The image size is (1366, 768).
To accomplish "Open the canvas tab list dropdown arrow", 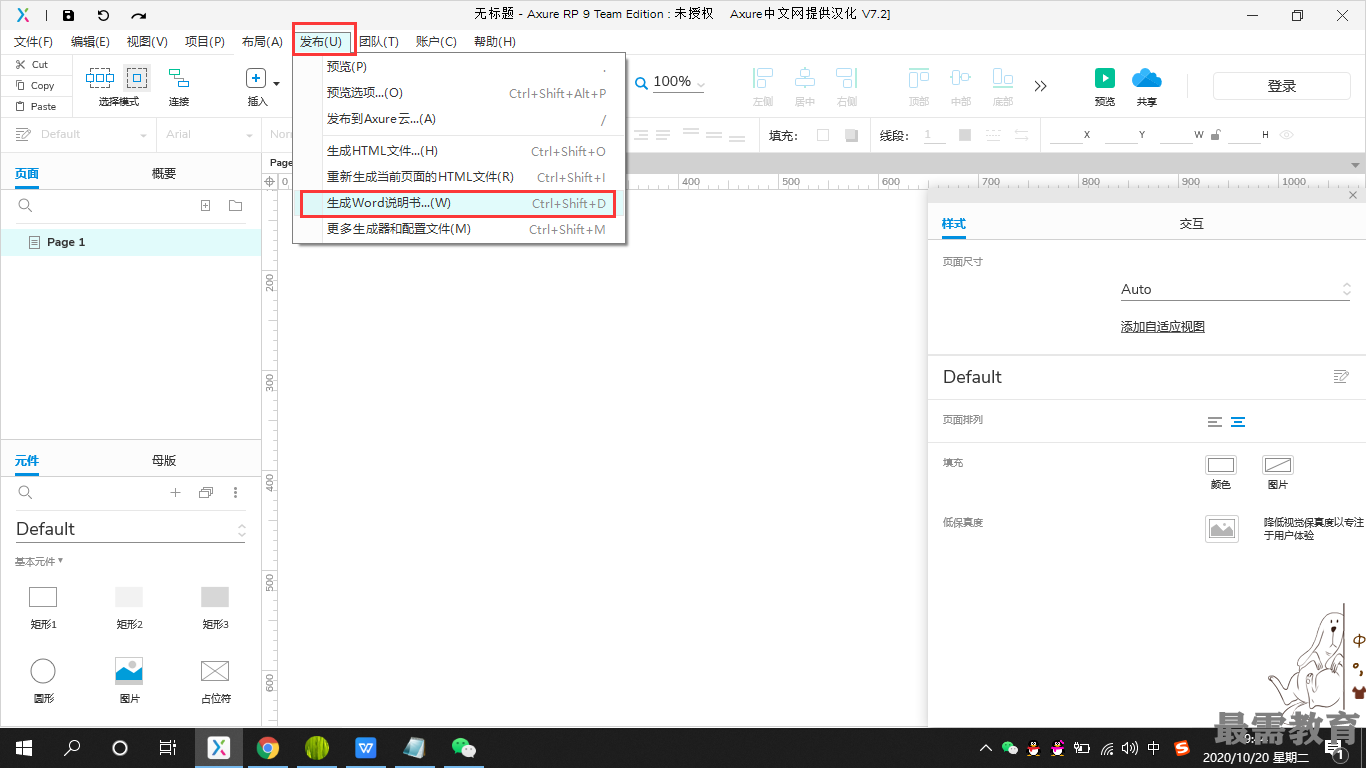I will 1356,164.
